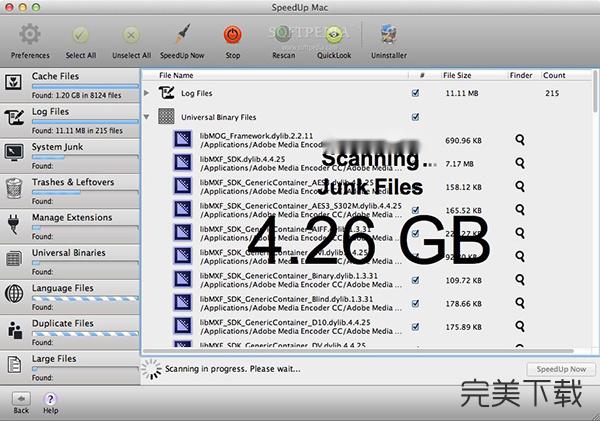Show the 158.12 KB file in Finder

point(520,187)
